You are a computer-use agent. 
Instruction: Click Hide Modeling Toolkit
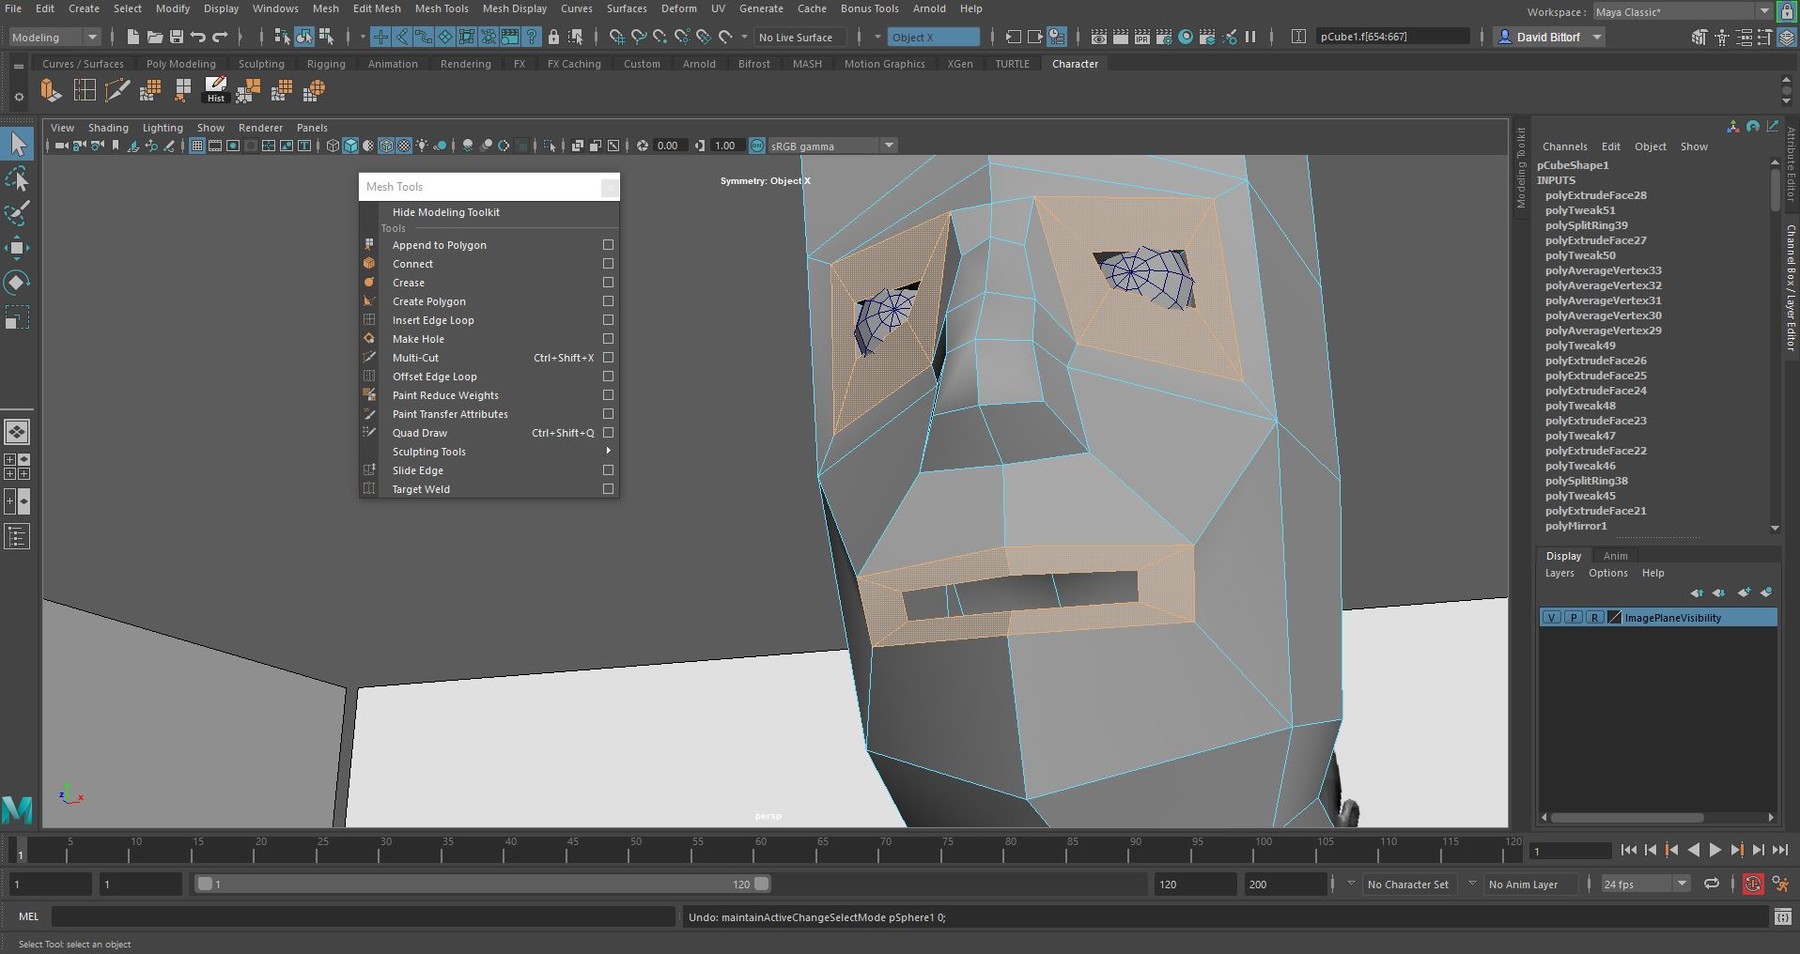(x=446, y=212)
